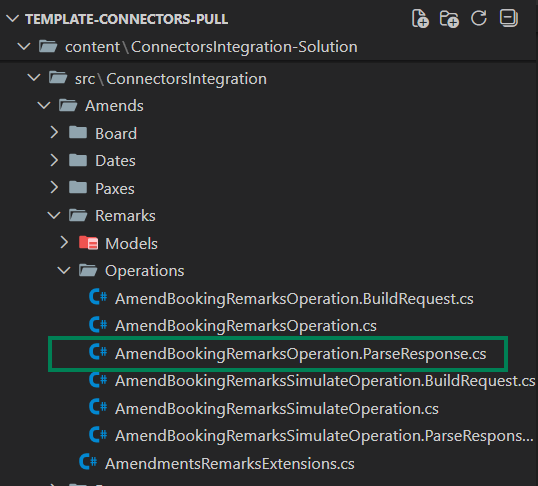Refresh the Explorer view

click(479, 18)
